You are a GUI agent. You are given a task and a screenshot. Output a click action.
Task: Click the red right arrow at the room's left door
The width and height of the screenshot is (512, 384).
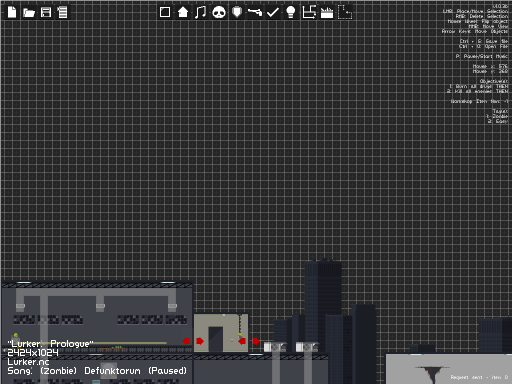[200, 341]
